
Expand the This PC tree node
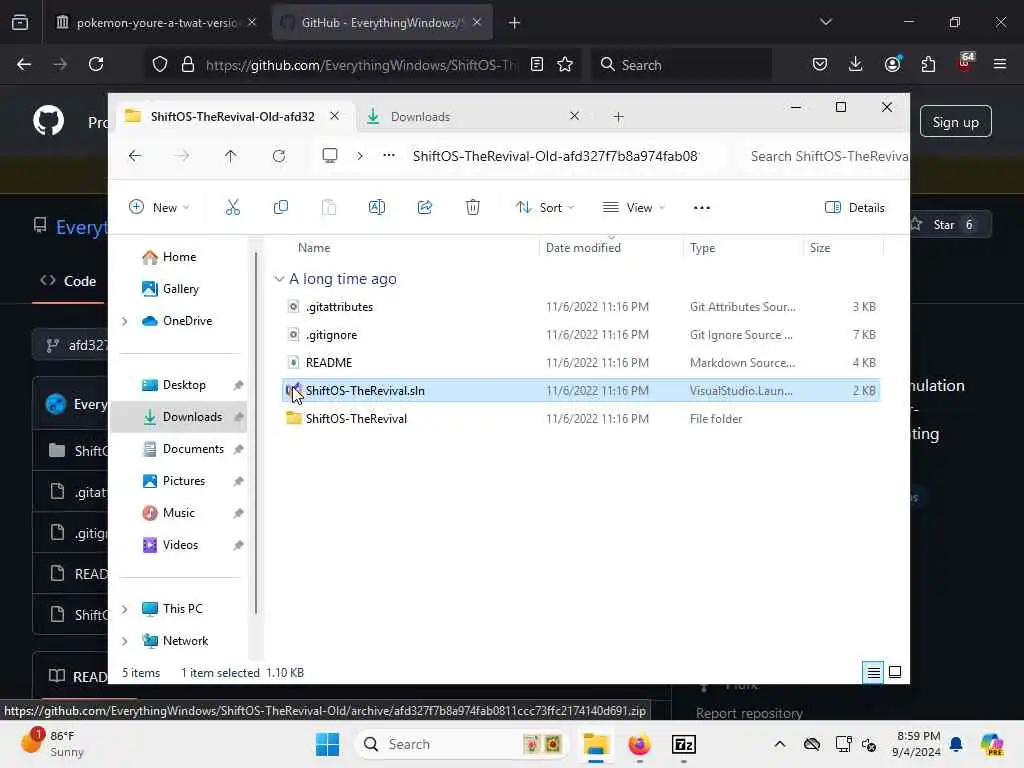tap(125, 609)
